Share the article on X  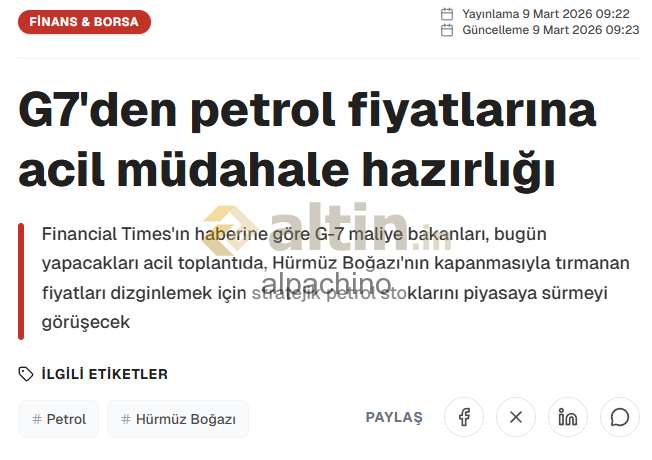[x=516, y=417]
